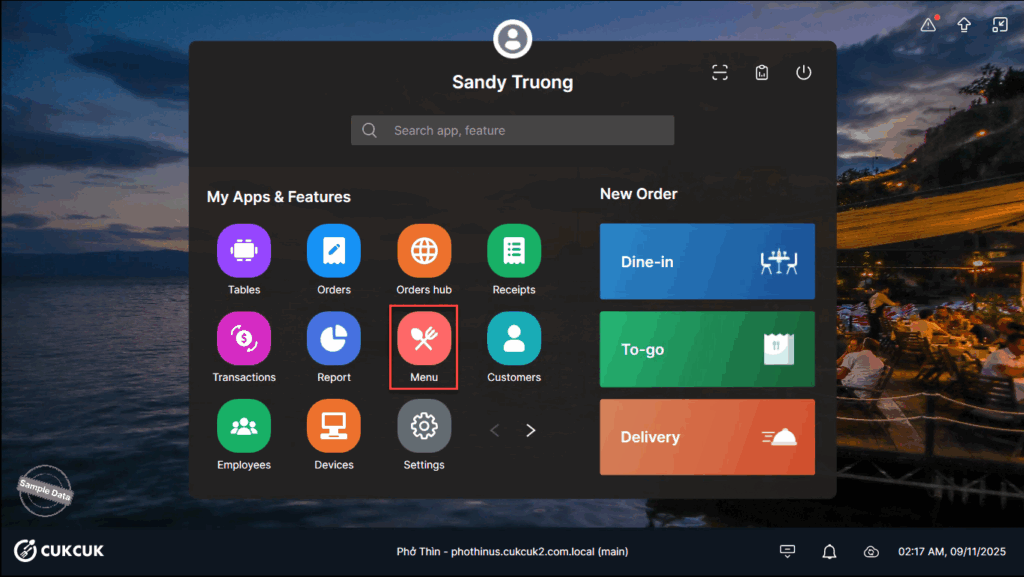Click the cloud sync status icon
1024x577 pixels.
(871, 552)
